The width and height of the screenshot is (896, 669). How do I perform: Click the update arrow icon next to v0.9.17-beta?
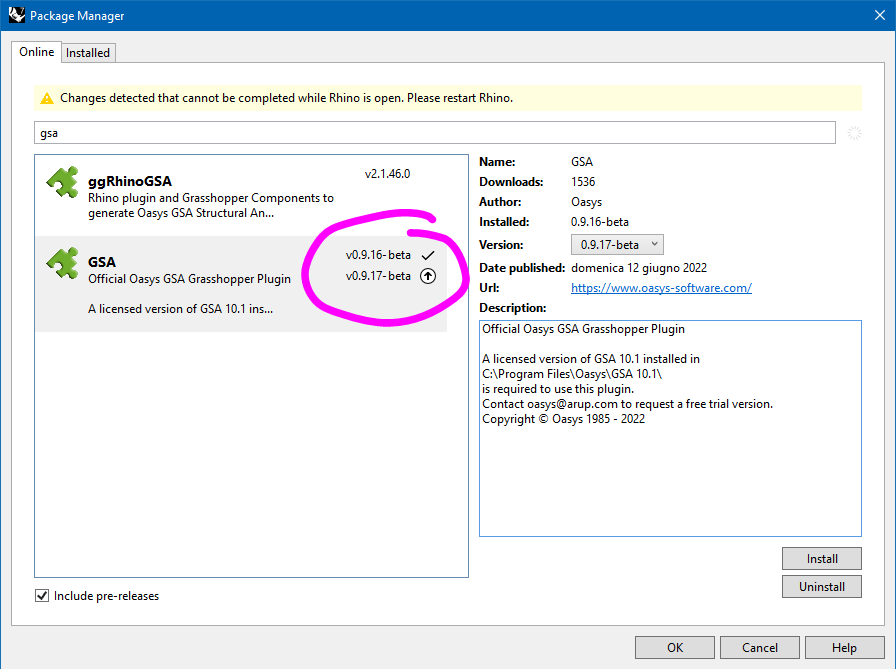click(428, 276)
